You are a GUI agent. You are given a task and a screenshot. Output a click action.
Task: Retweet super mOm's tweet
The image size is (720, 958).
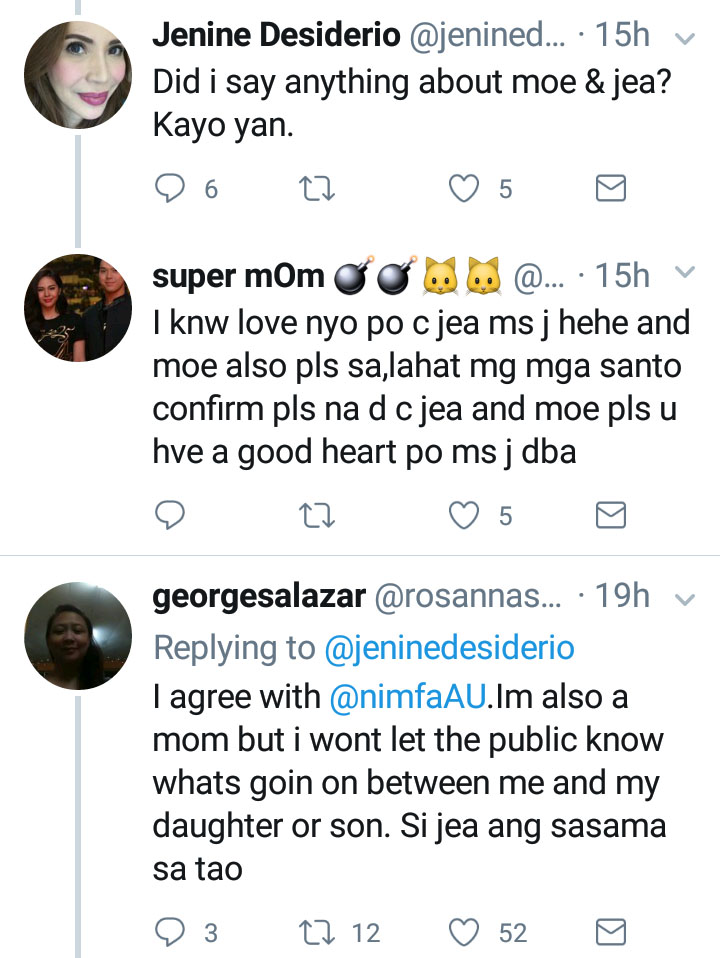point(318,515)
